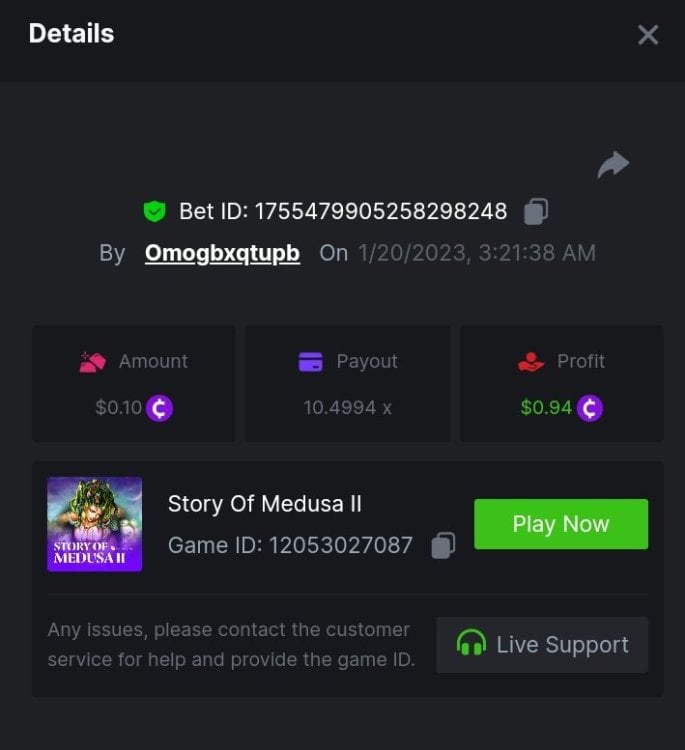This screenshot has width=685, height=750.
Task: Click the green $0.94 profit value
Action: click(x=546, y=408)
